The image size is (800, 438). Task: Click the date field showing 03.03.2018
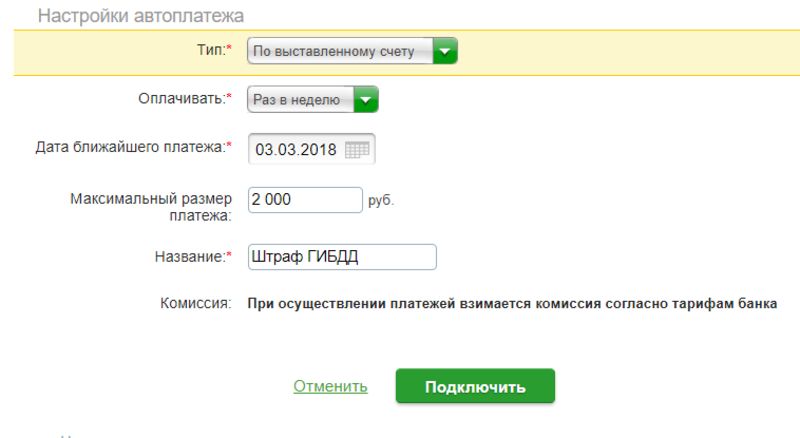click(x=297, y=150)
